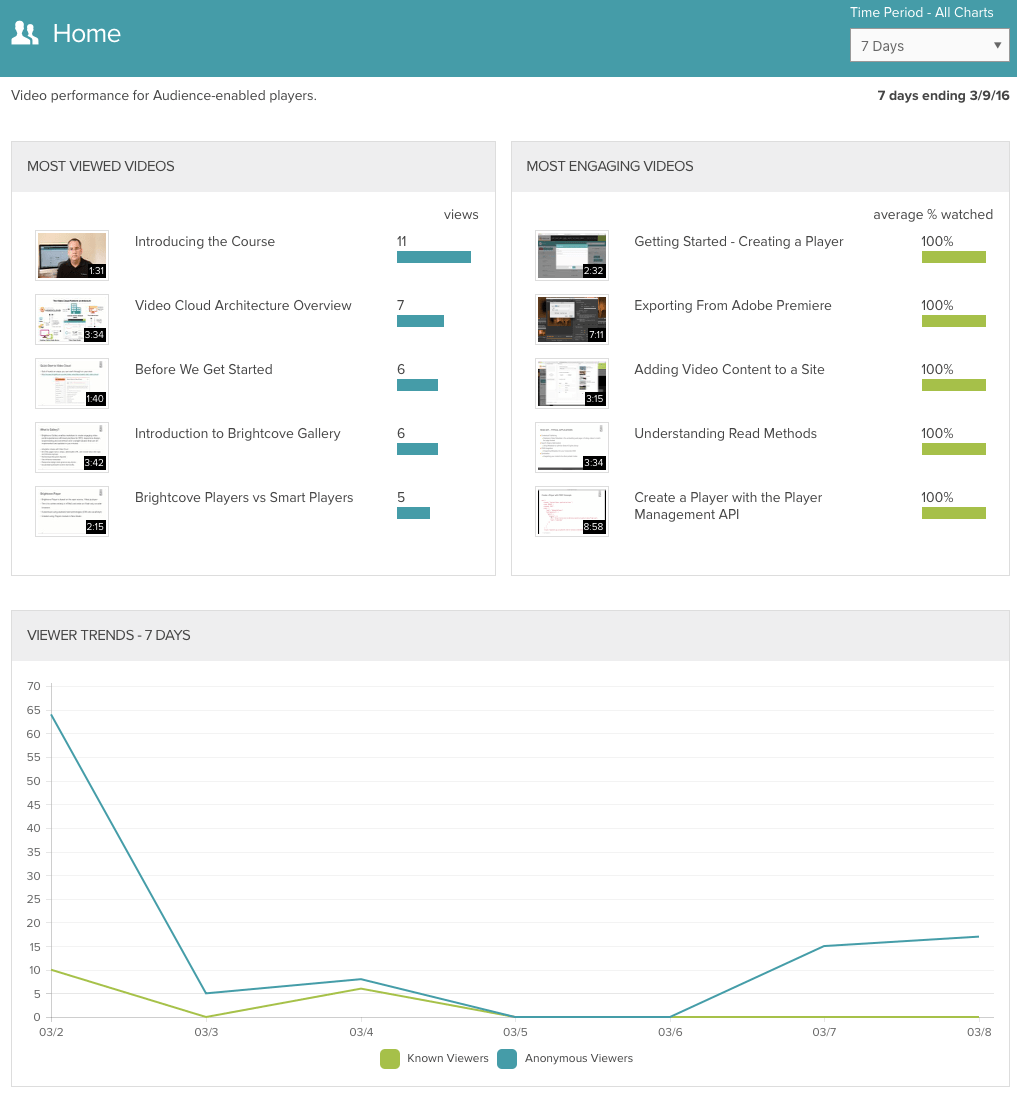This screenshot has width=1017, height=1093.
Task: Click the Home page title in header
Action: 87,34
